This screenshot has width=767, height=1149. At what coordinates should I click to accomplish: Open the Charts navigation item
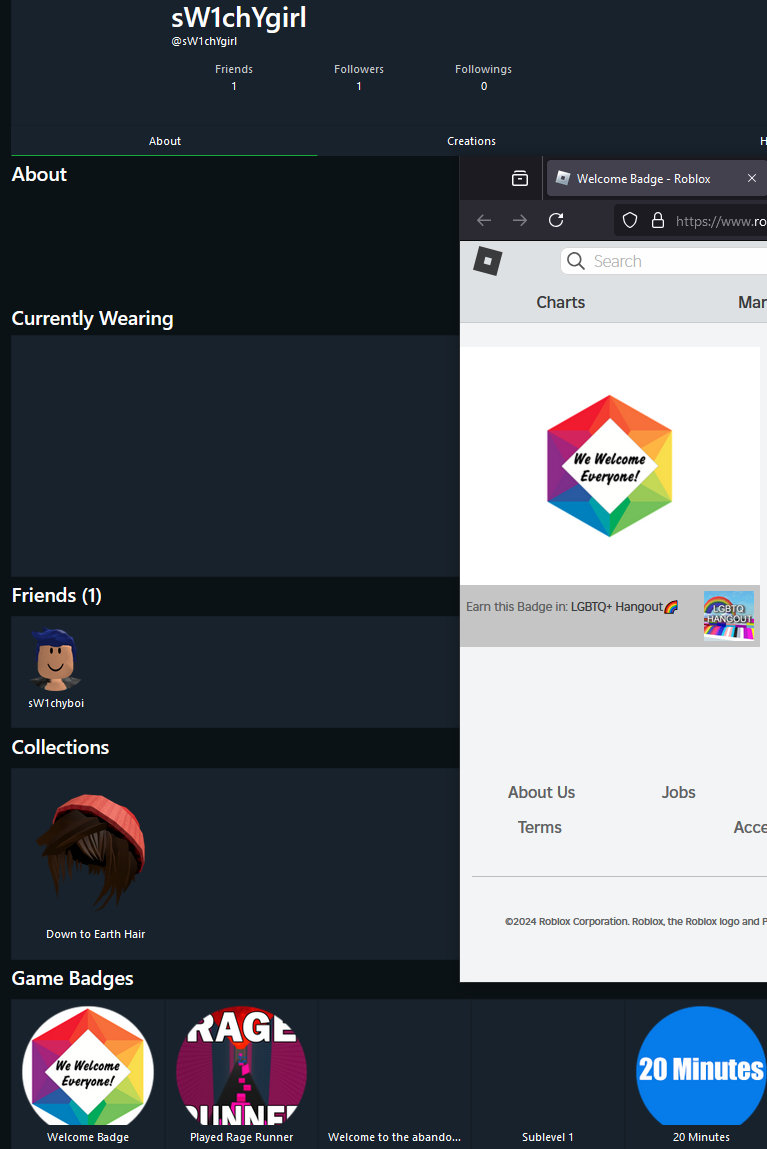(x=560, y=302)
